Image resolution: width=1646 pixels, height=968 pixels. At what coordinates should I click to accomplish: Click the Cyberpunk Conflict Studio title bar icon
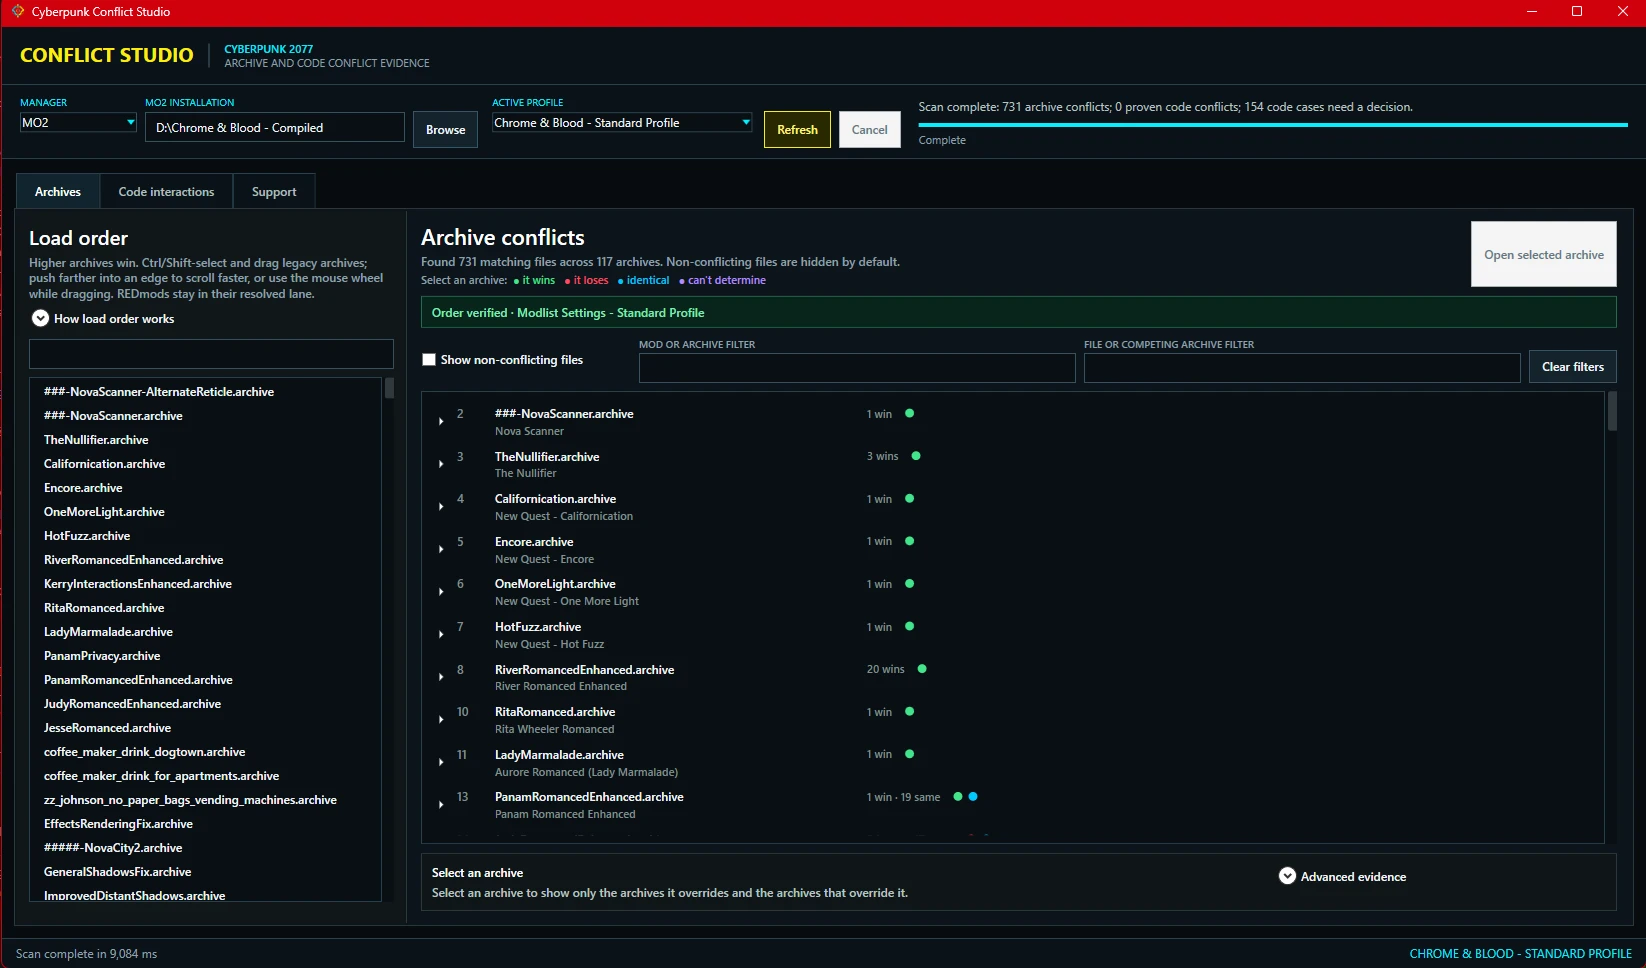click(x=17, y=12)
